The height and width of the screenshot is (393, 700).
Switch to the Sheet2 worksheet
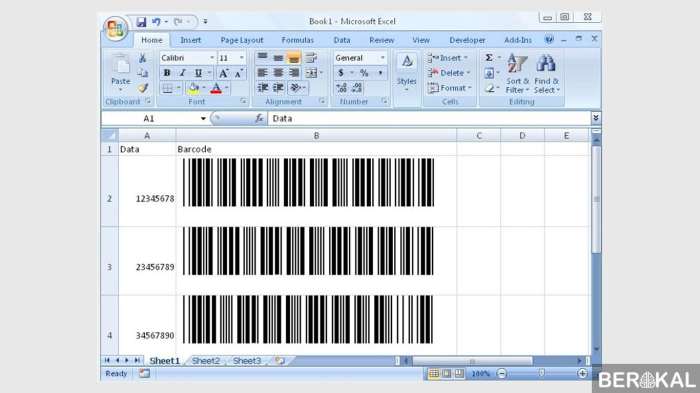(206, 360)
